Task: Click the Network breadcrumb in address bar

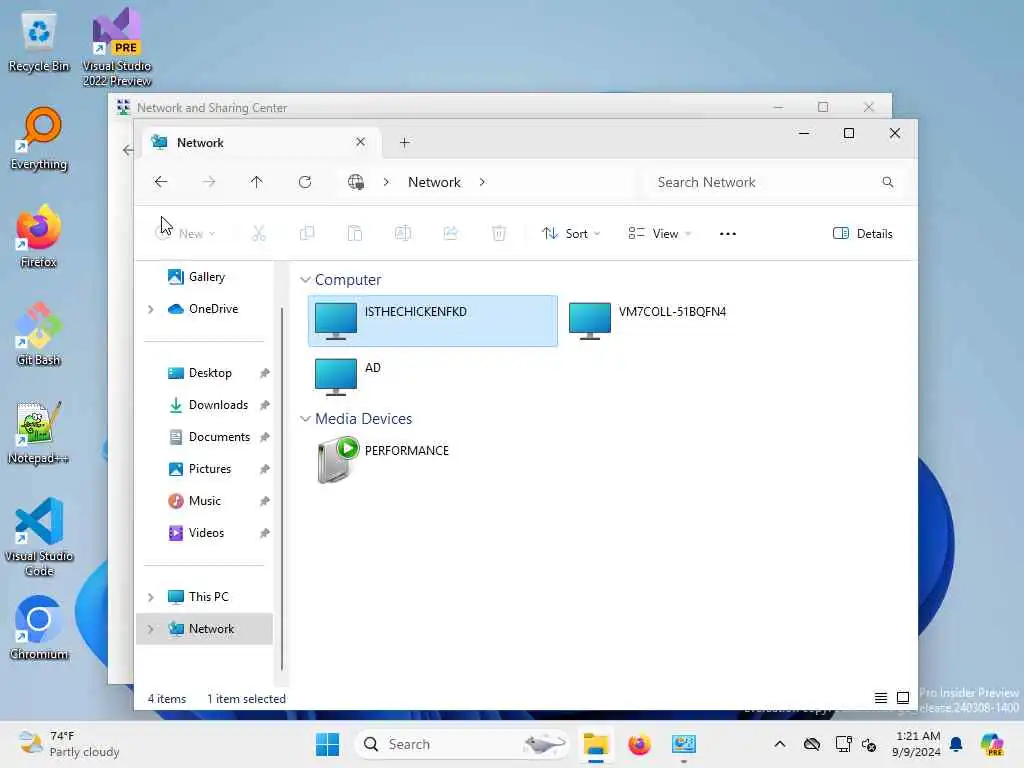Action: 434,182
